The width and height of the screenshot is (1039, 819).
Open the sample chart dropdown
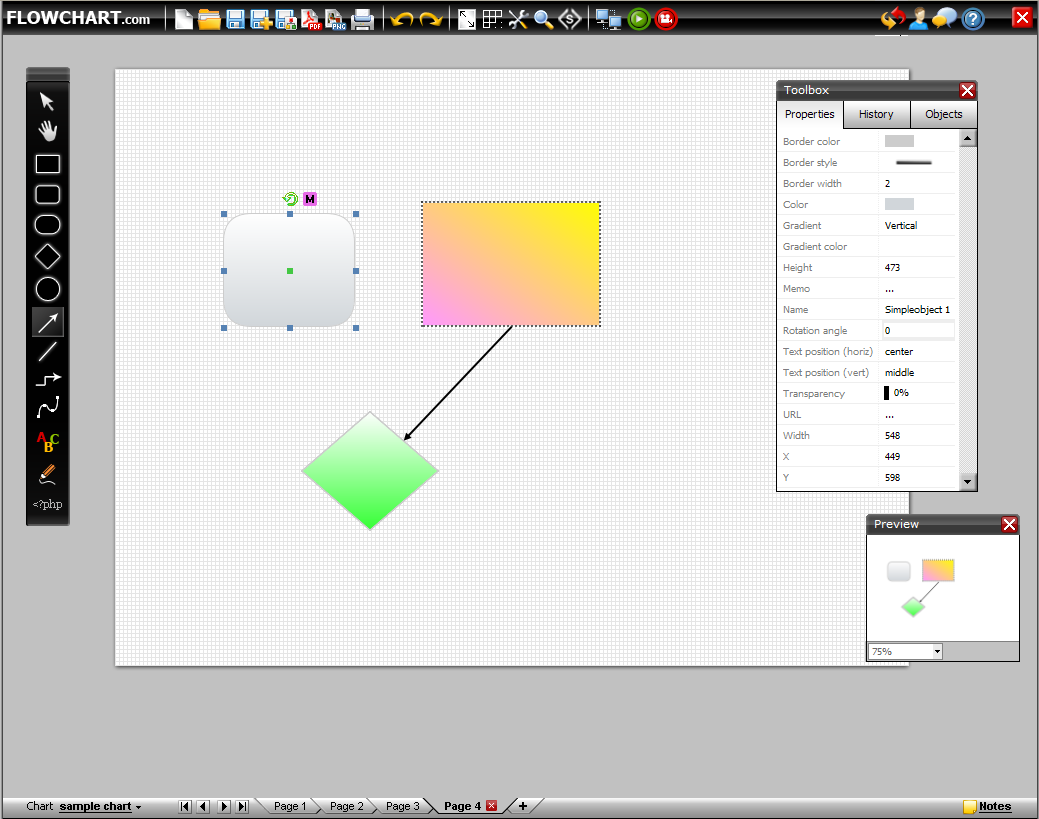coord(99,806)
